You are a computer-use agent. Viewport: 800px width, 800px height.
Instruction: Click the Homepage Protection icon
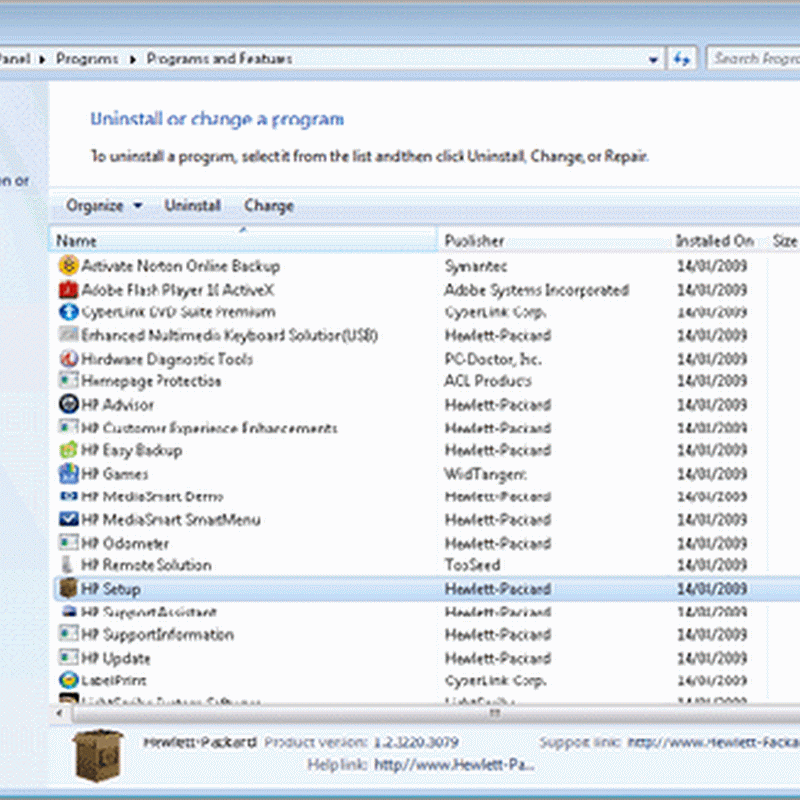point(68,381)
